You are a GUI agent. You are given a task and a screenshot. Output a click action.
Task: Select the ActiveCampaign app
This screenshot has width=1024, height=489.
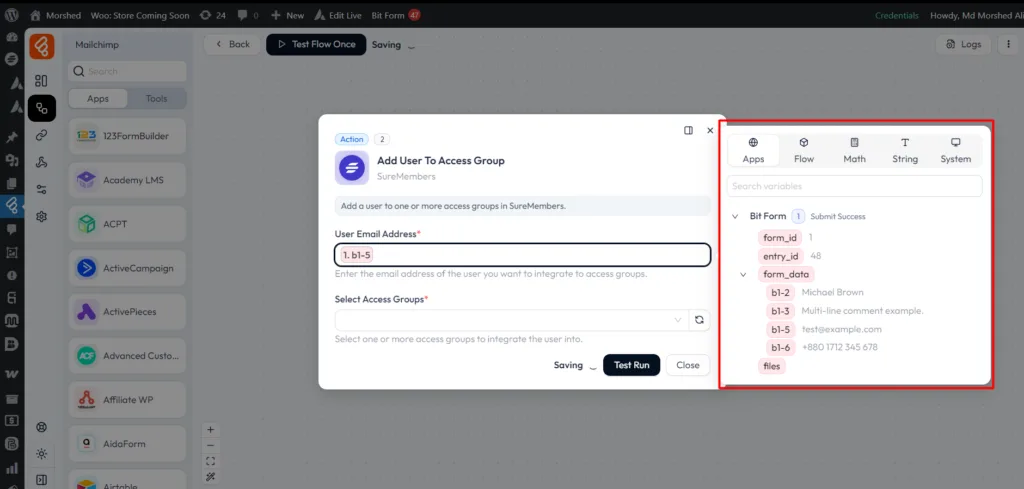pyautogui.click(x=127, y=268)
